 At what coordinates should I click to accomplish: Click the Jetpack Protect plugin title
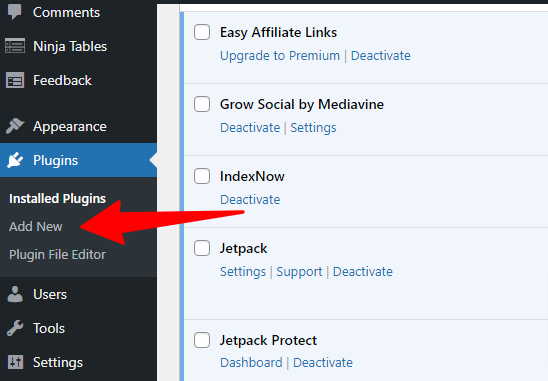(268, 340)
